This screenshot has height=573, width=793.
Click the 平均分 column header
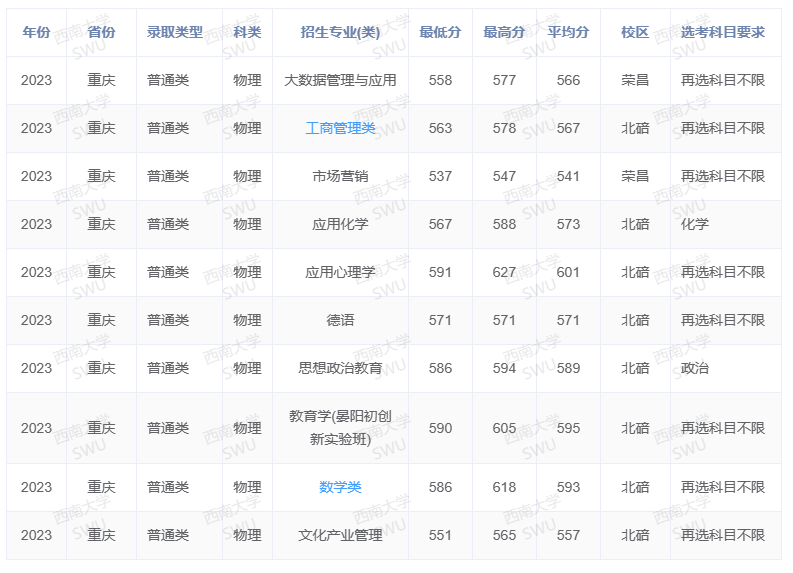pos(568,32)
